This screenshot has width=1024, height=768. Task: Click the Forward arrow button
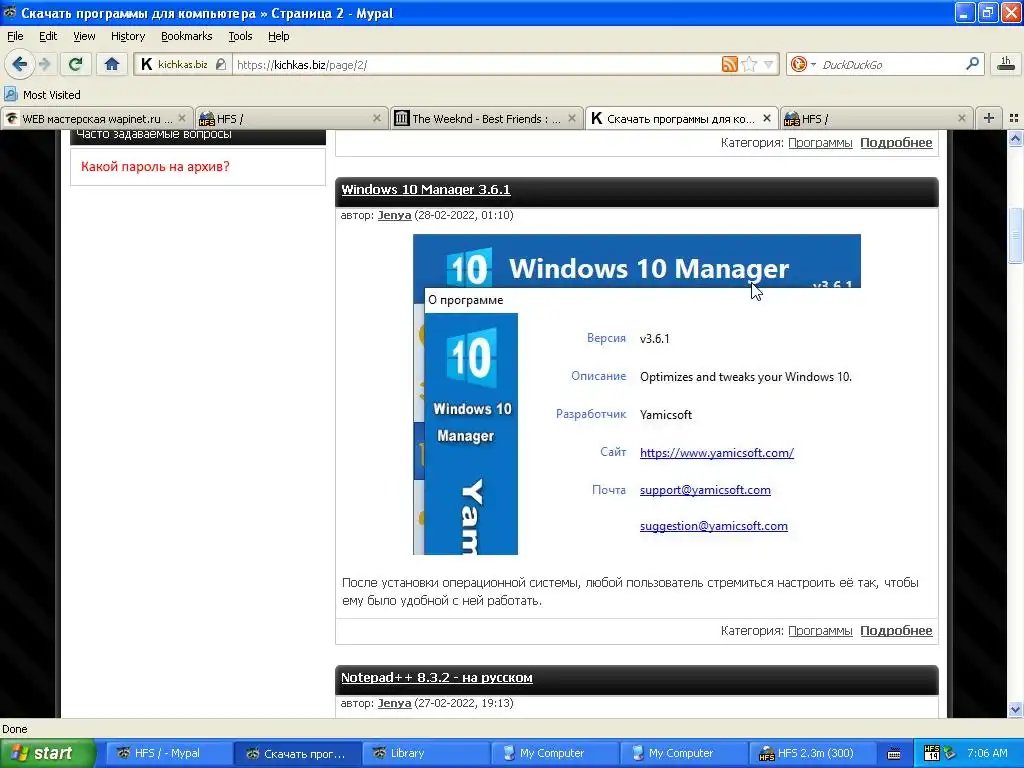tap(45, 64)
